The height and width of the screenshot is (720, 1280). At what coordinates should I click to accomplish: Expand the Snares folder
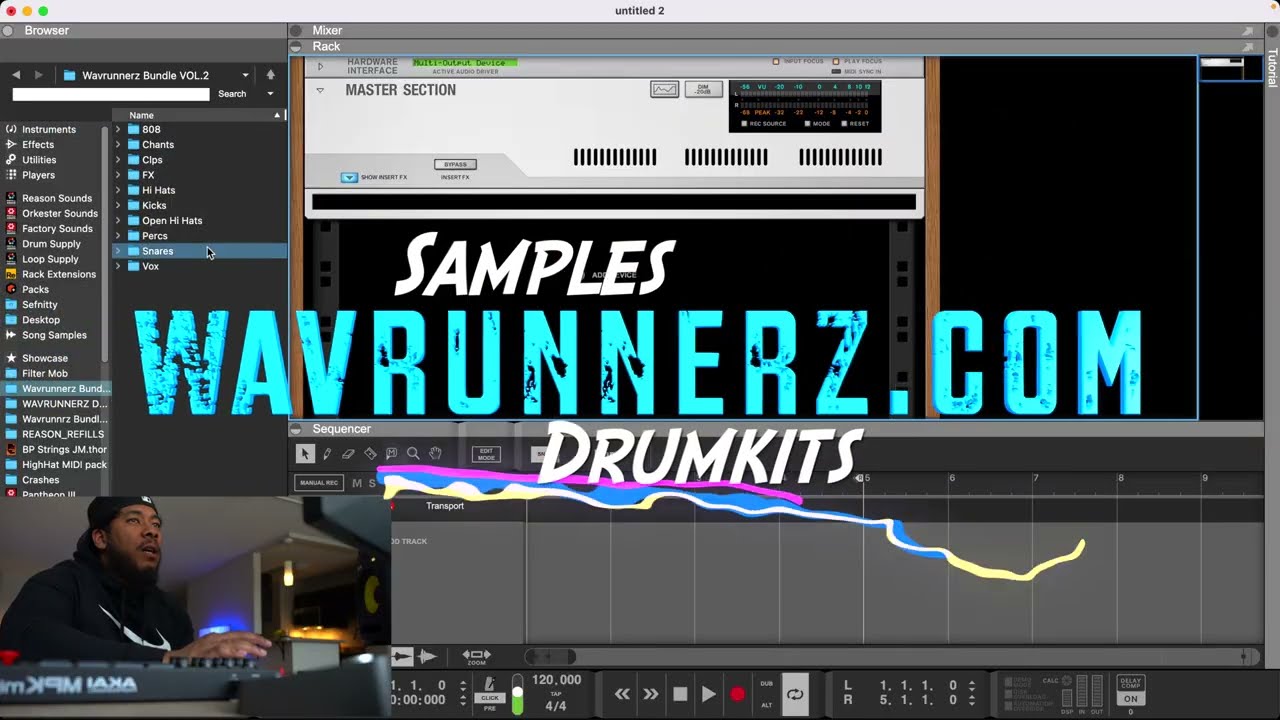click(118, 251)
